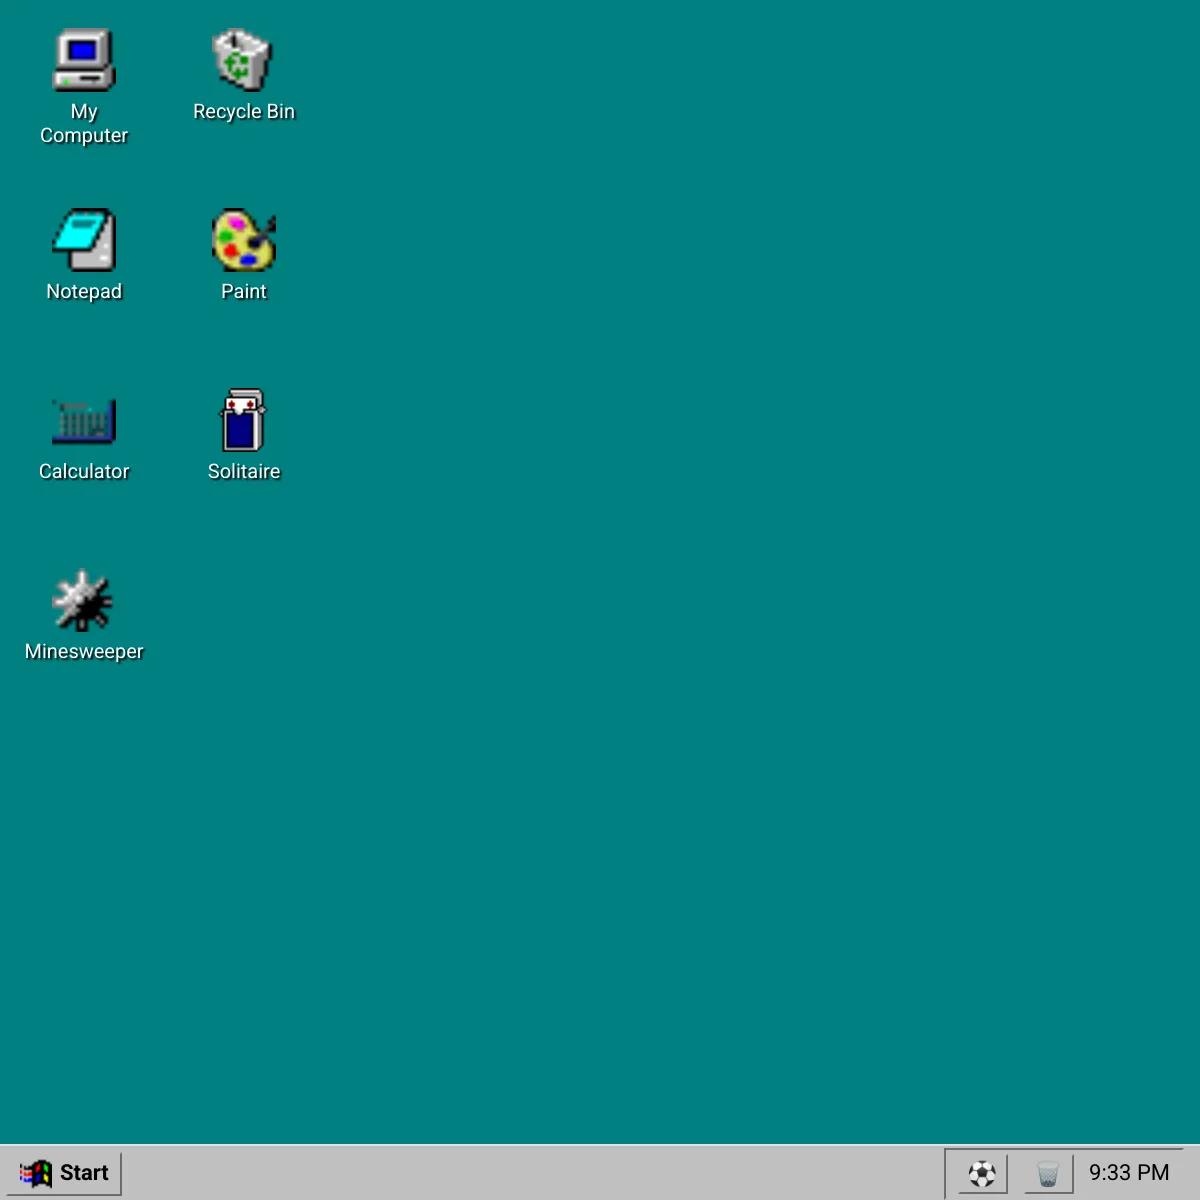Click the Notepad icon label
Screen dimensions: 1200x1200
[84, 291]
